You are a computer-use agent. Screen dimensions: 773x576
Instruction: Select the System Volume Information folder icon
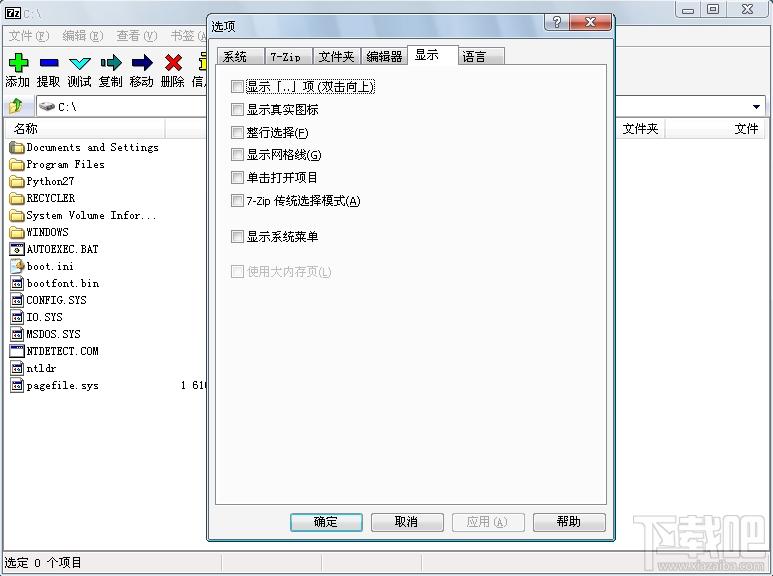pos(17,216)
